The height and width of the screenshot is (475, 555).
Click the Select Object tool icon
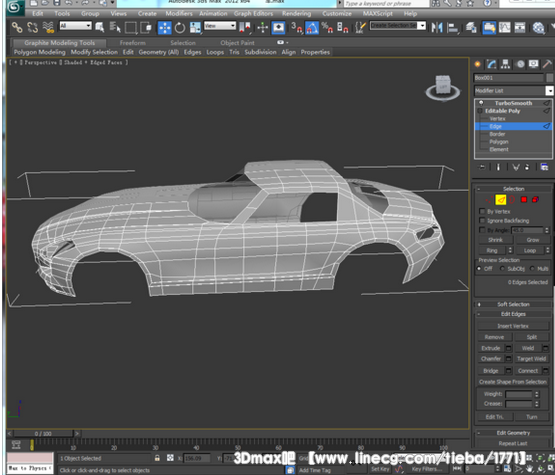(100, 27)
